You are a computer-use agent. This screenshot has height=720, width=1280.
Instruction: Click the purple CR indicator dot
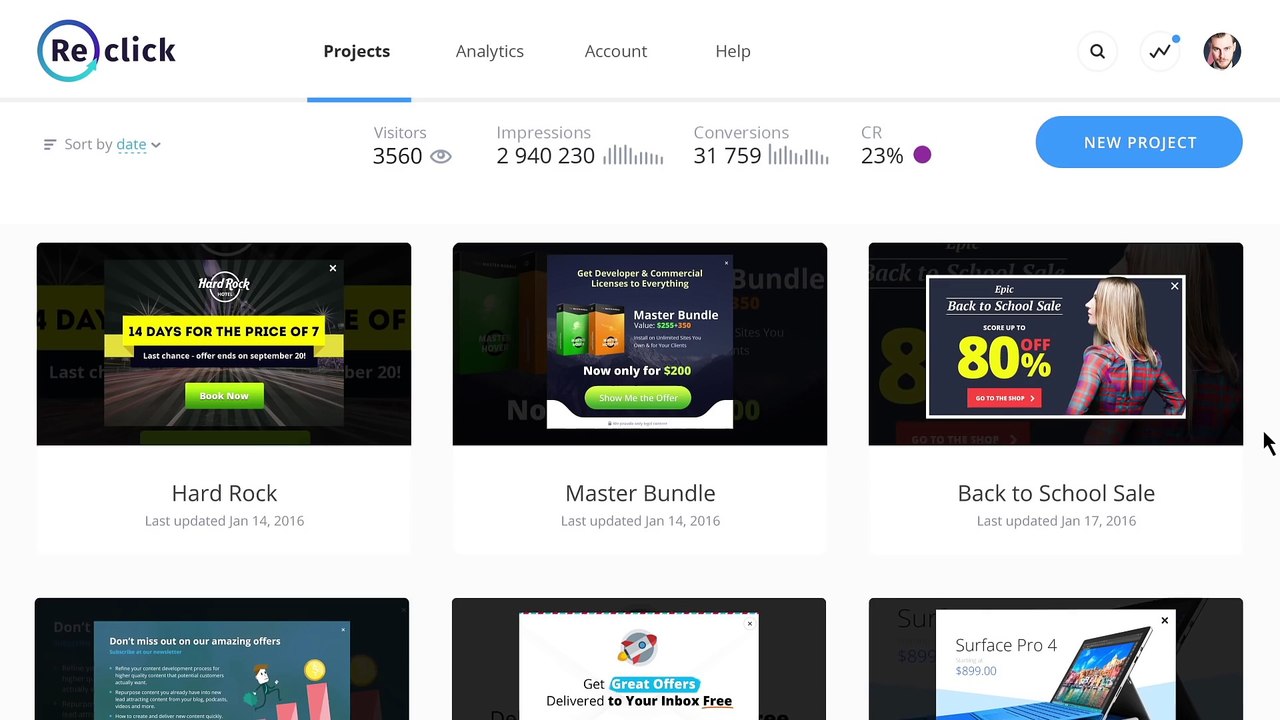pos(922,155)
